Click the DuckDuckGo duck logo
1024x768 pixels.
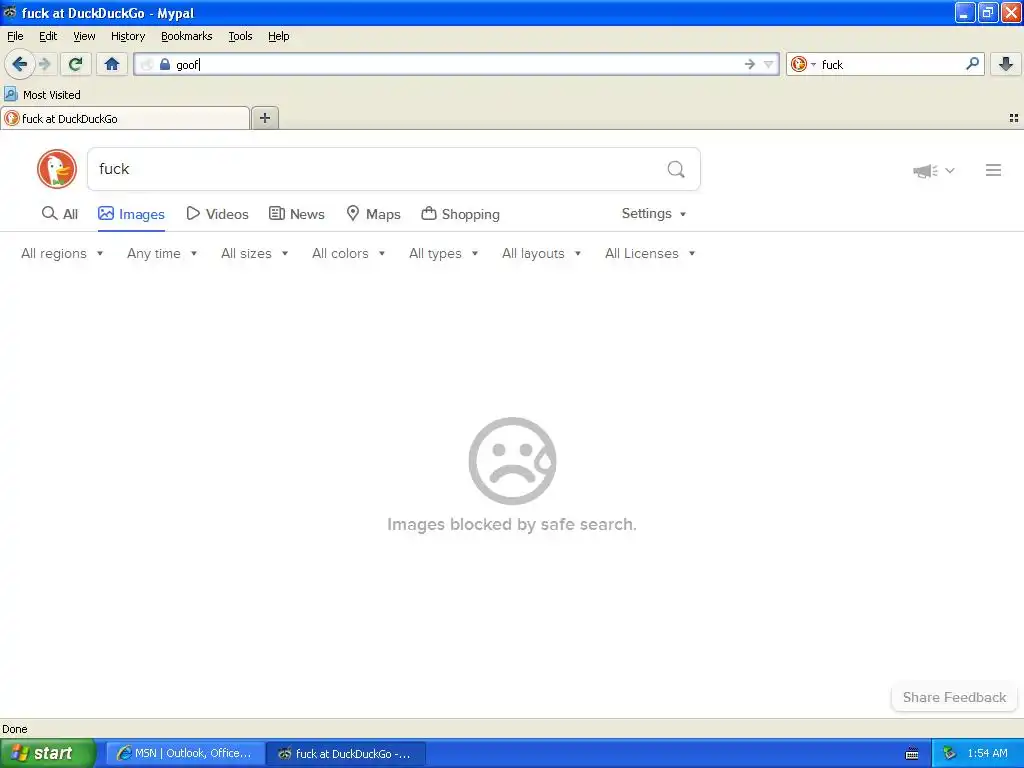(x=57, y=169)
